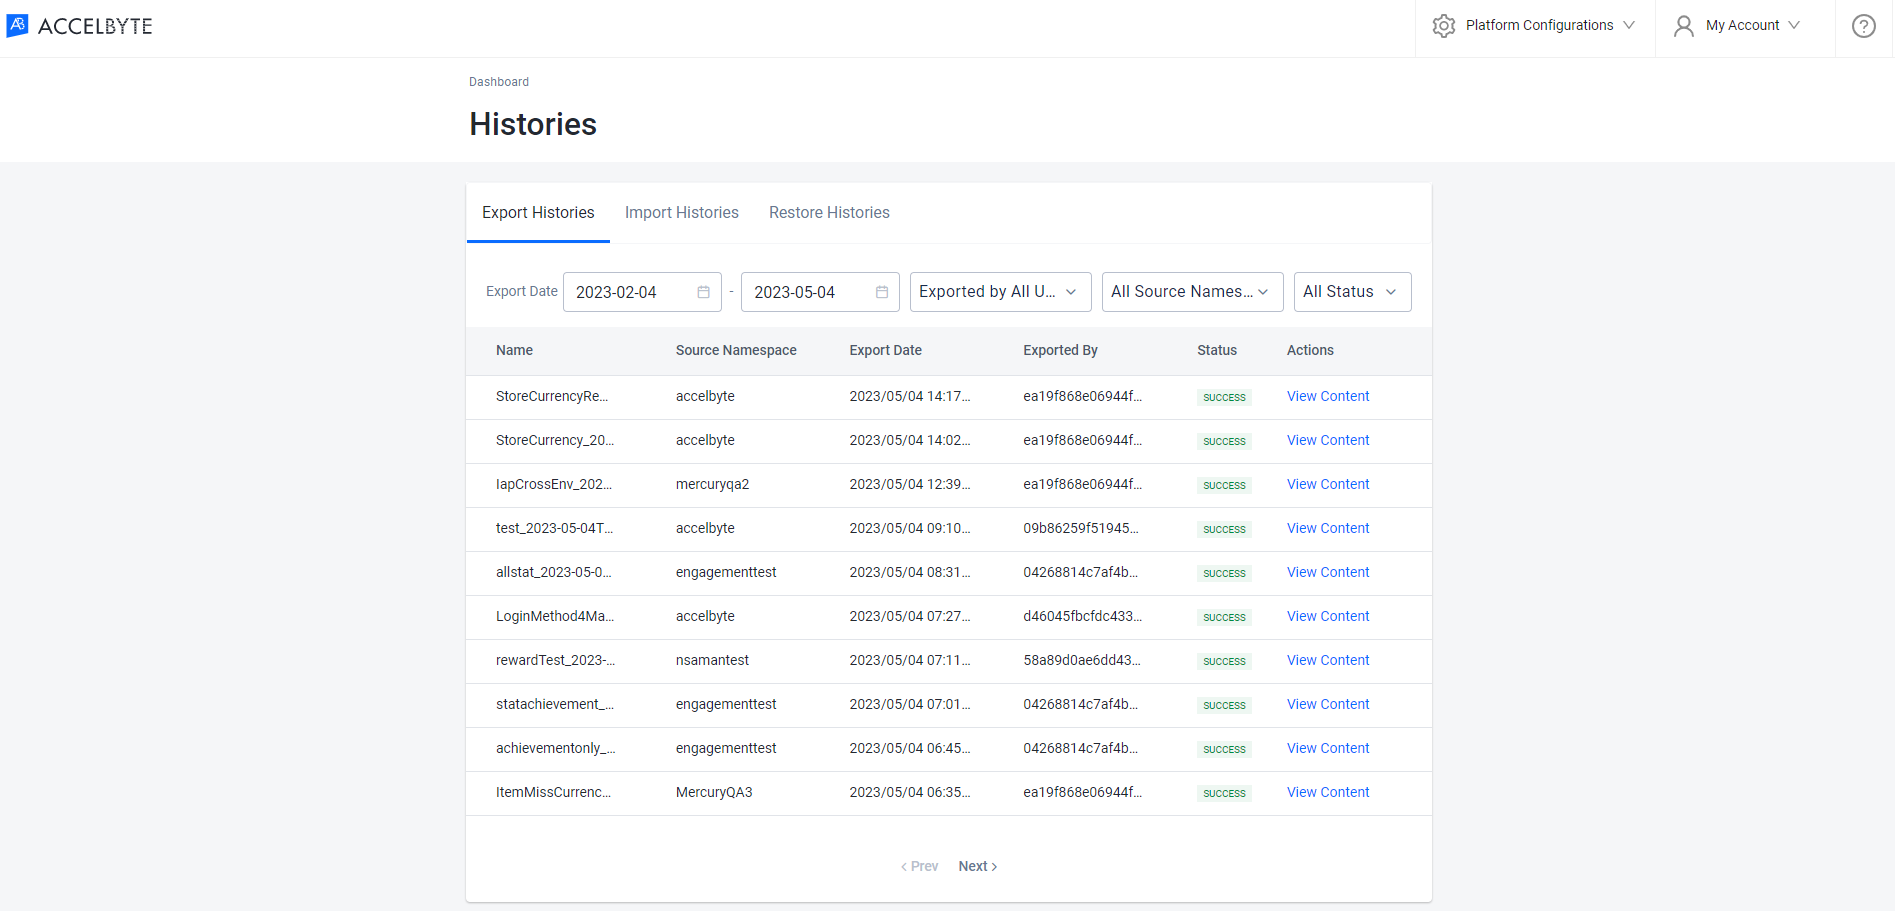1895x911 pixels.
Task: Click the Platform Configurations gear icon
Action: 1444,26
